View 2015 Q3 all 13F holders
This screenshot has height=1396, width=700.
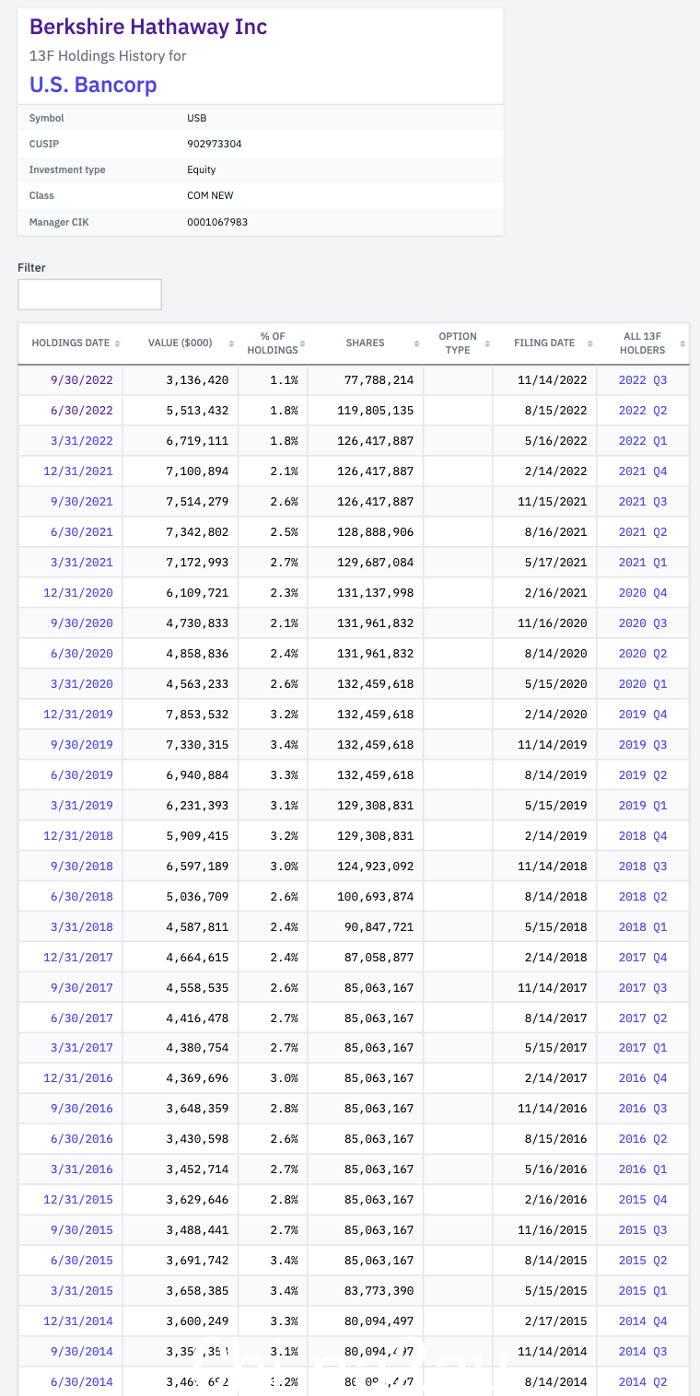pyautogui.click(x=642, y=1229)
